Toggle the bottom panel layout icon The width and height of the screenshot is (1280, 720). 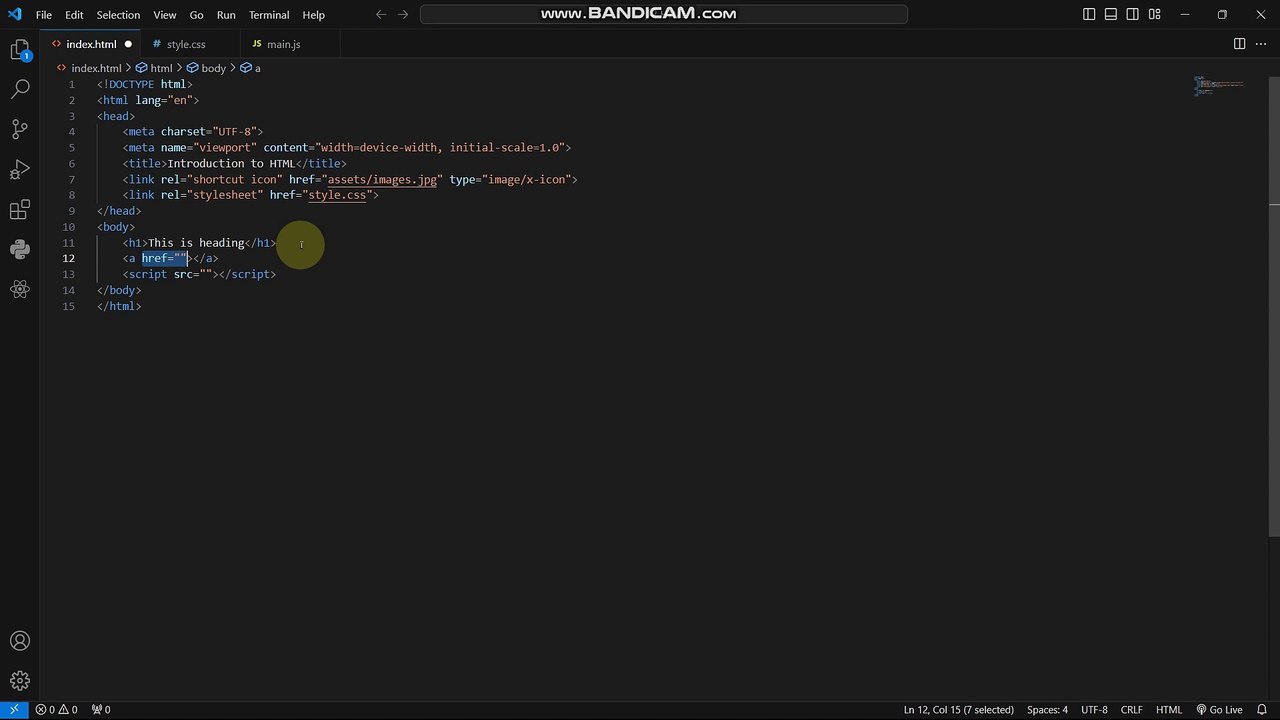[x=1111, y=14]
